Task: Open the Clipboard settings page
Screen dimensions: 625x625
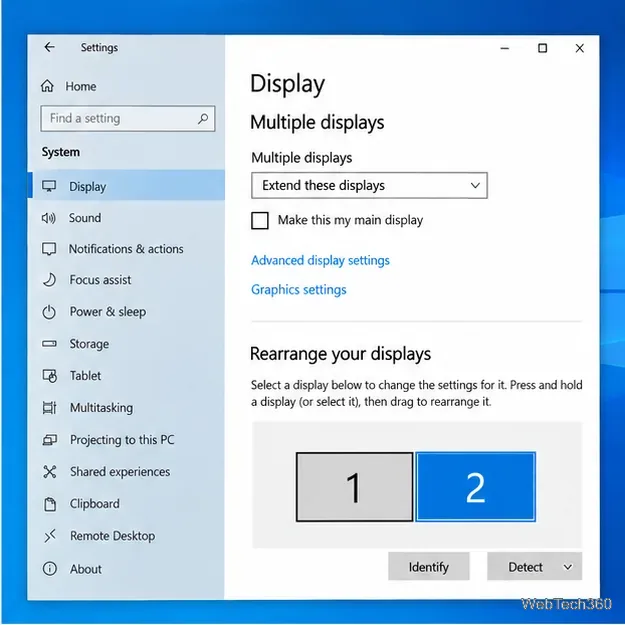Action: [126, 504]
